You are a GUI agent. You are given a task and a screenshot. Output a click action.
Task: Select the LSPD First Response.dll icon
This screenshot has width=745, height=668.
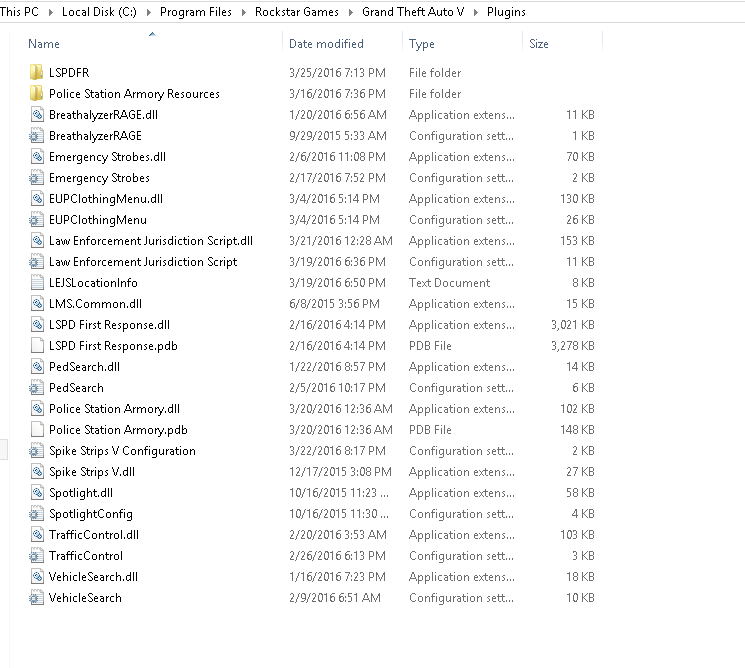tap(37, 324)
